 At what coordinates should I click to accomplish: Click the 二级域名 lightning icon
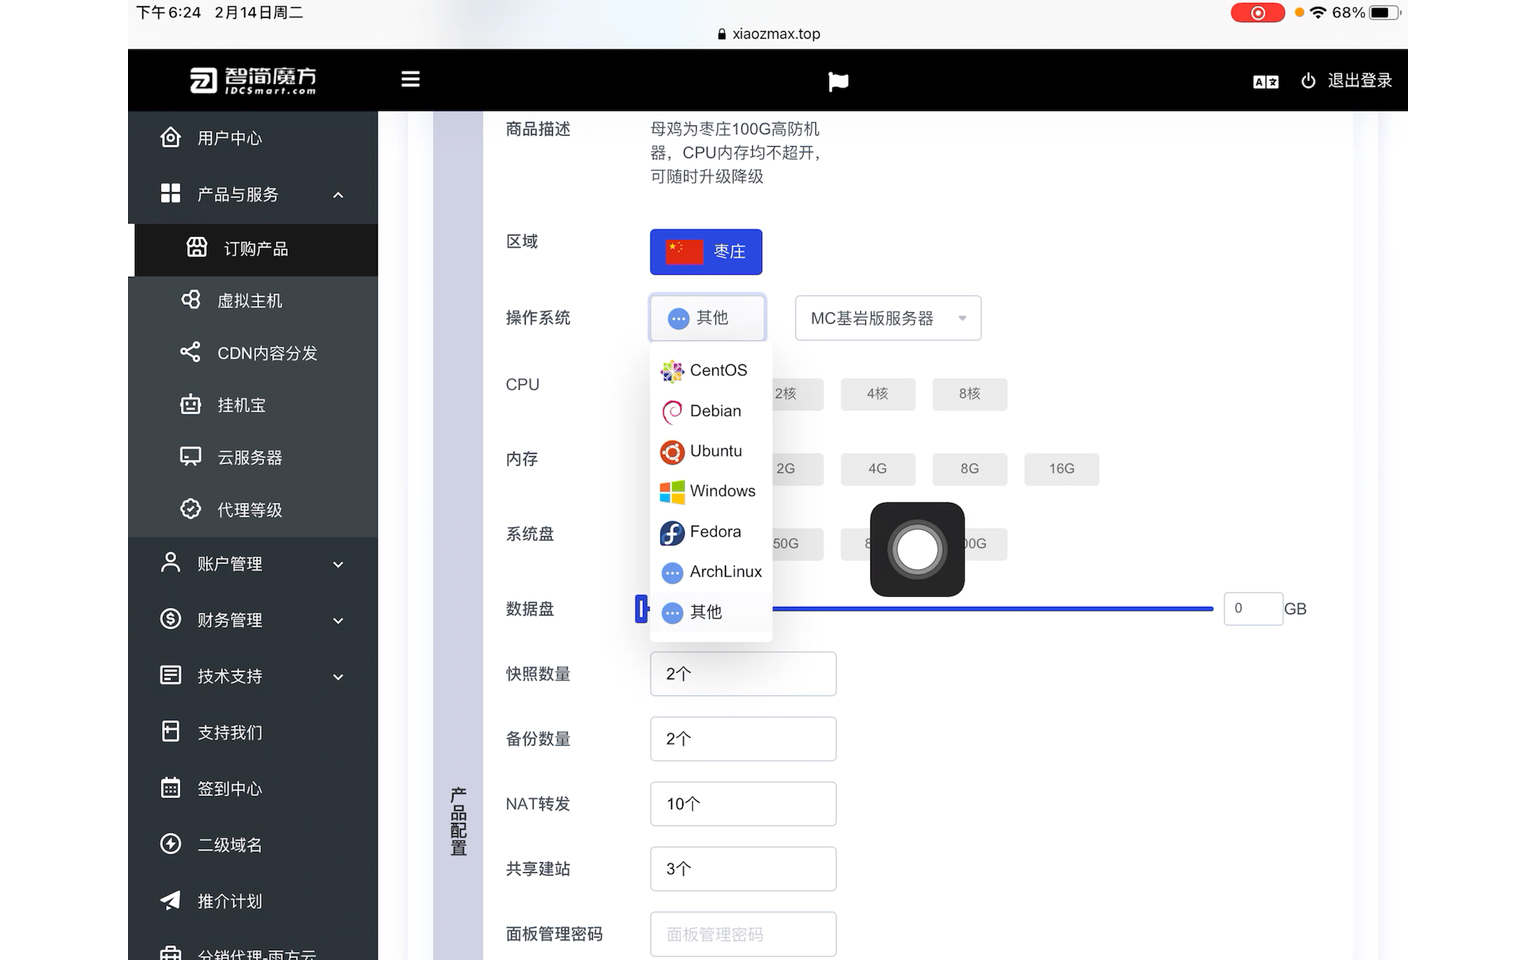(171, 844)
